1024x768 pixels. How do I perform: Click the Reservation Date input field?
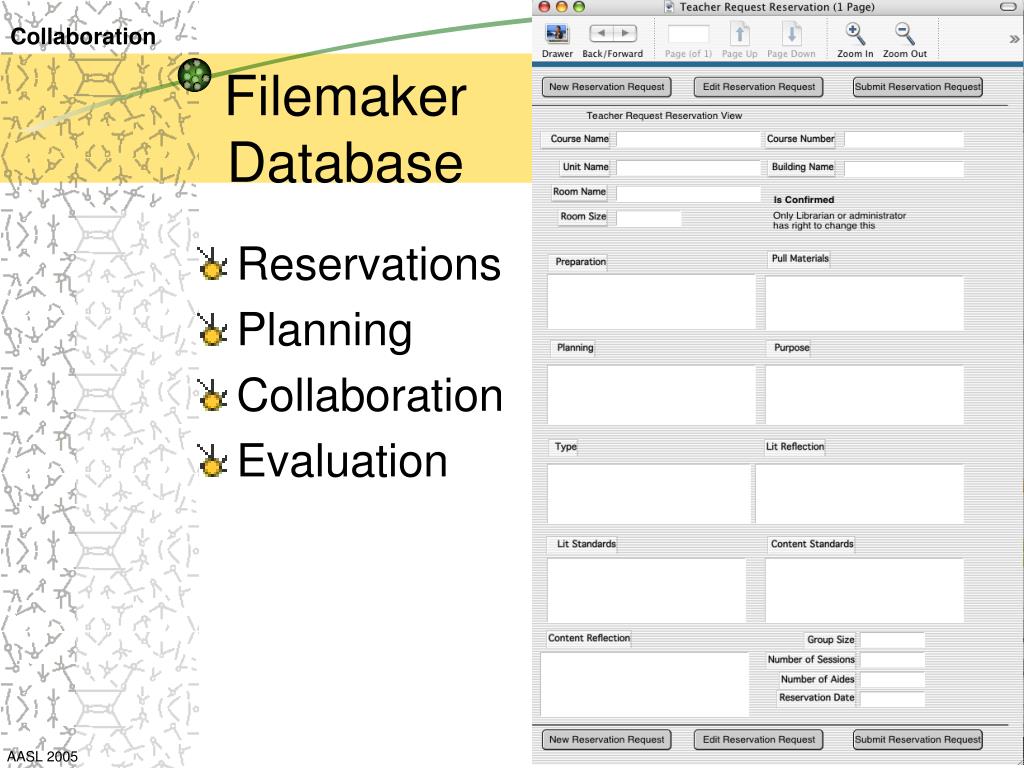tap(892, 698)
